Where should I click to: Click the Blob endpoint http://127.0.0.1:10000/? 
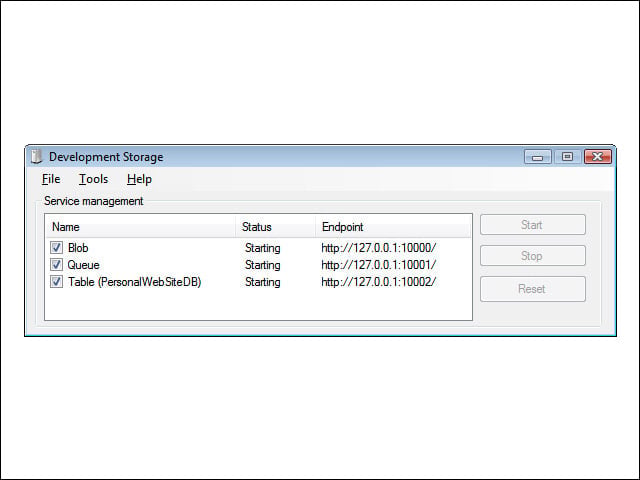[x=378, y=248]
